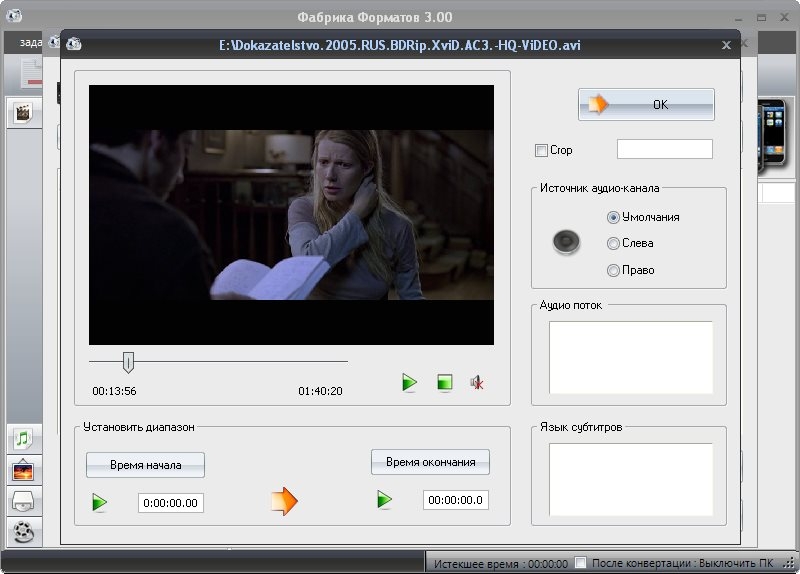Click the Время окончания button

(430, 462)
